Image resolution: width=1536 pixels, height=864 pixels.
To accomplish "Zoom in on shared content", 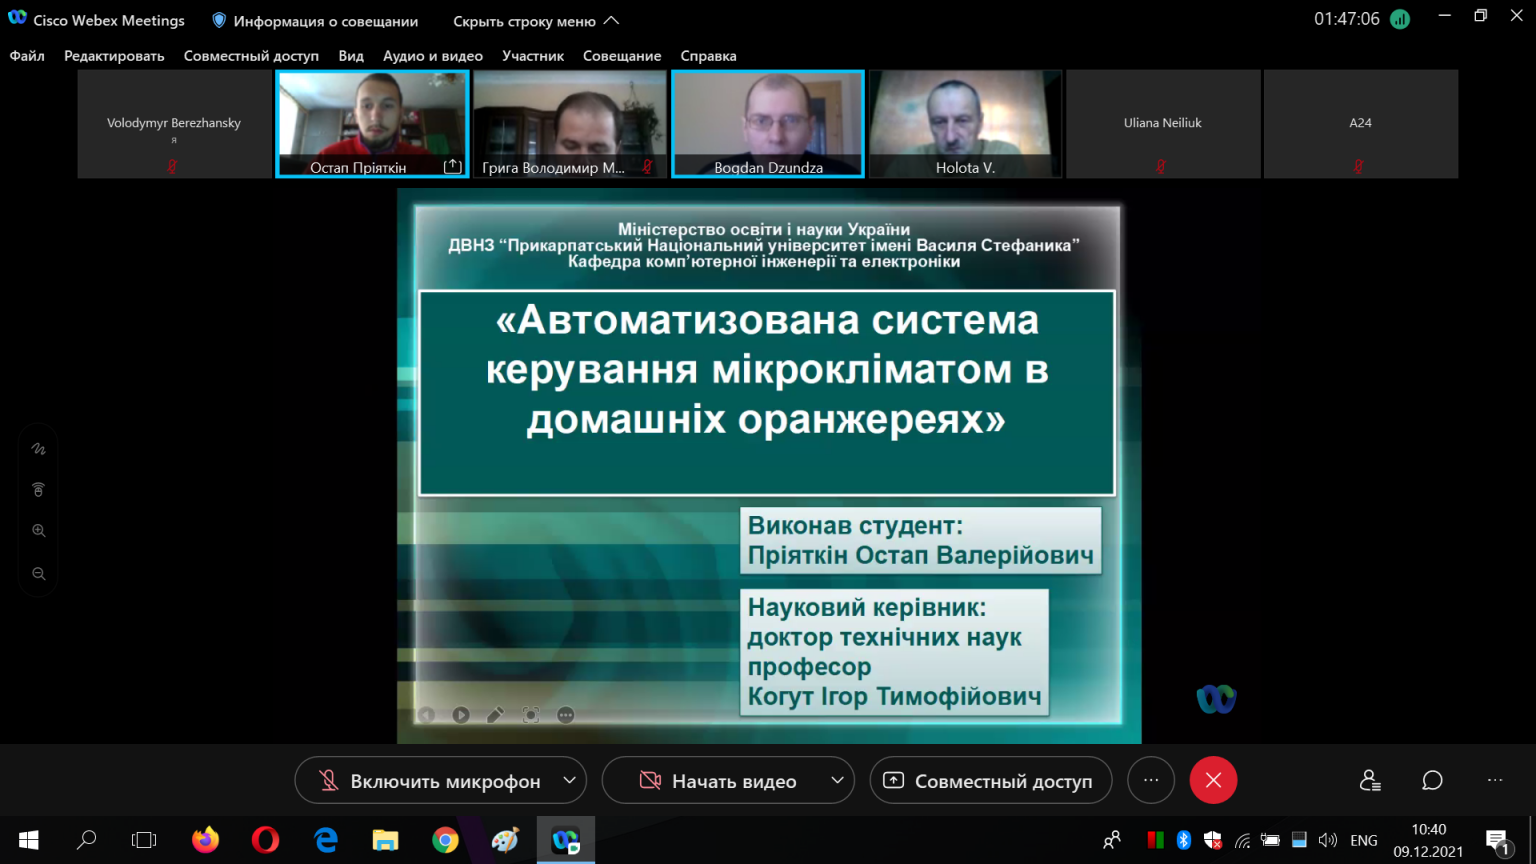I will pos(39,531).
